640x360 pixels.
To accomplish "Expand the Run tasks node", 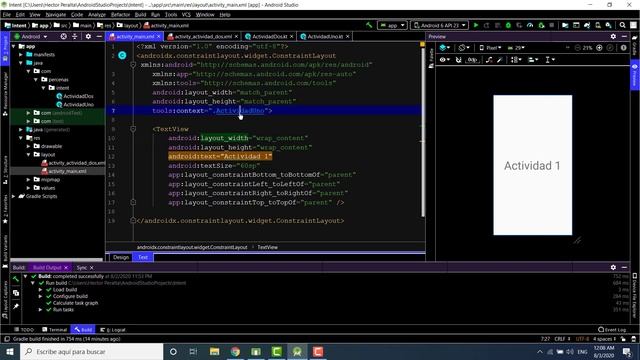I will (40, 310).
